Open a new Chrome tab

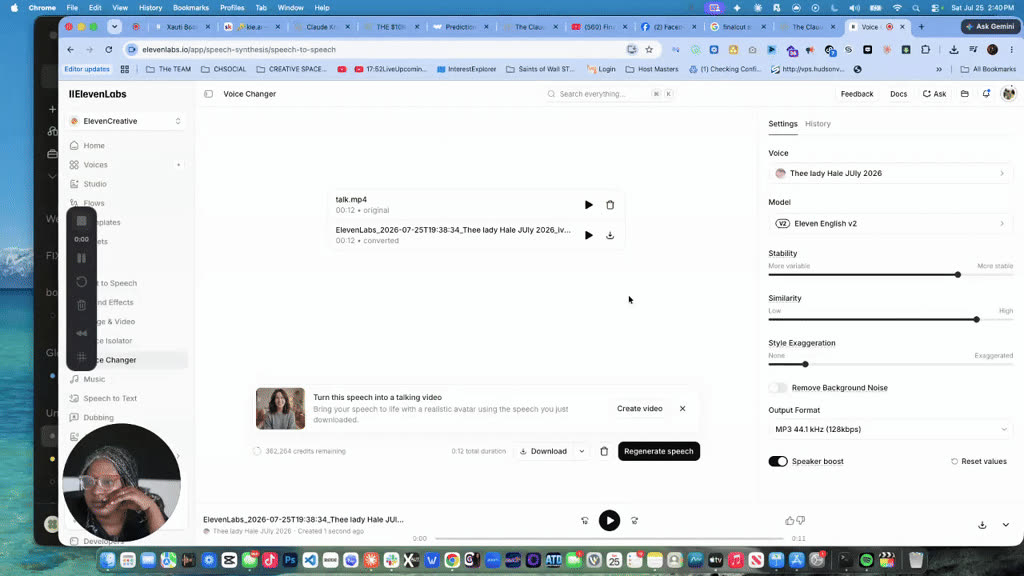click(x=921, y=27)
